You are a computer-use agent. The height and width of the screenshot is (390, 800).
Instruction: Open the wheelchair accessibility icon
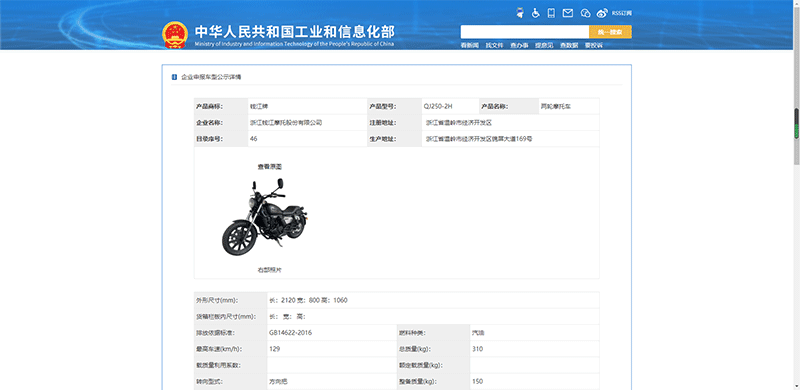click(535, 13)
